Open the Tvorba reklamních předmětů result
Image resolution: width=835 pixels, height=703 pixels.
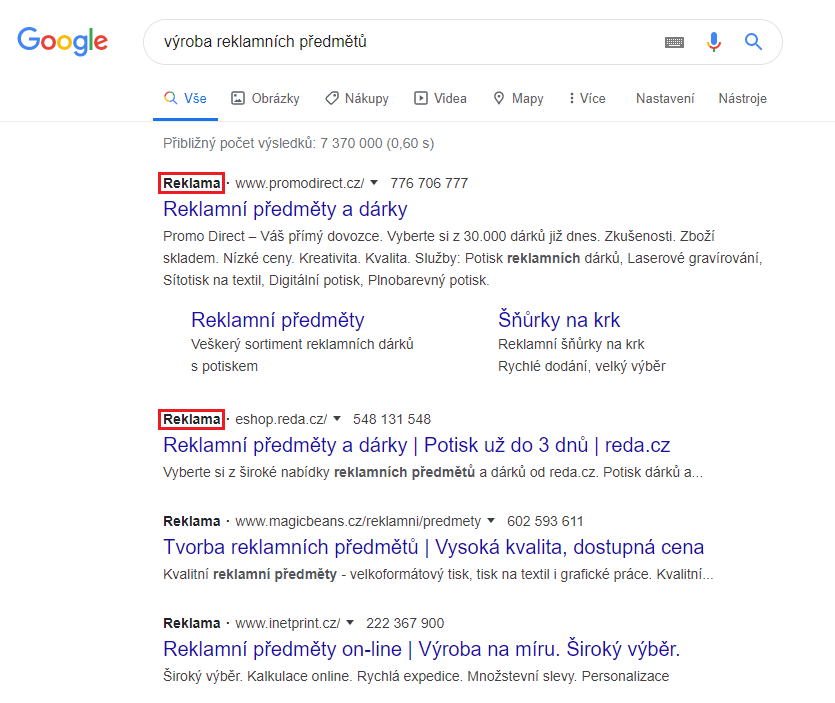click(x=433, y=547)
